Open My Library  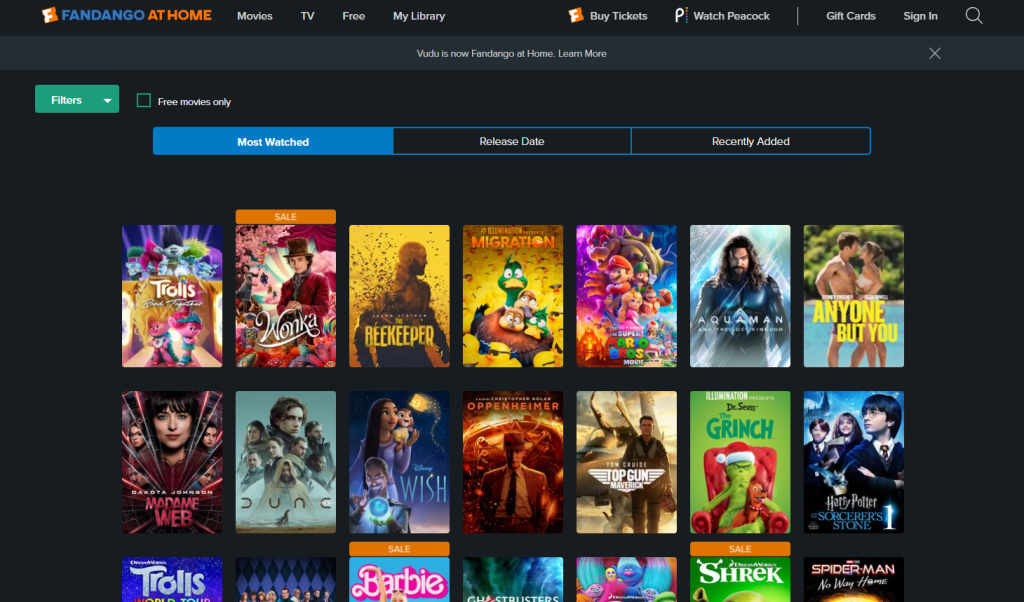(x=418, y=16)
